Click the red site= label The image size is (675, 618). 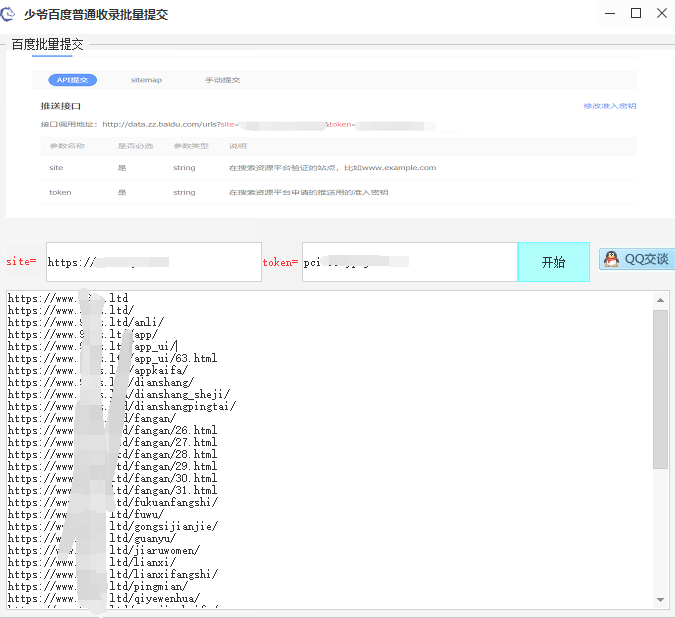[x=21, y=261]
